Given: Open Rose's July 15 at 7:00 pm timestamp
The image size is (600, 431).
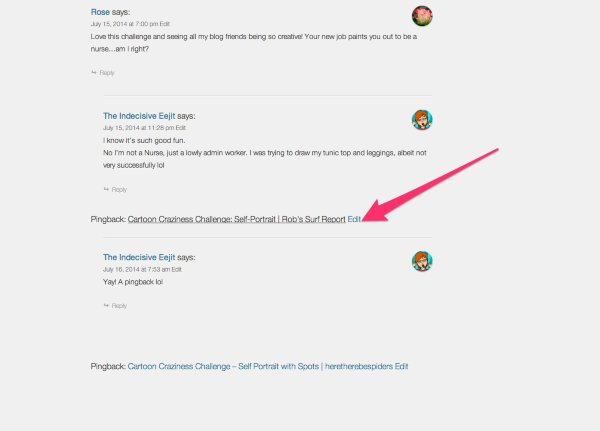Looking at the screenshot, I should click(x=124, y=24).
